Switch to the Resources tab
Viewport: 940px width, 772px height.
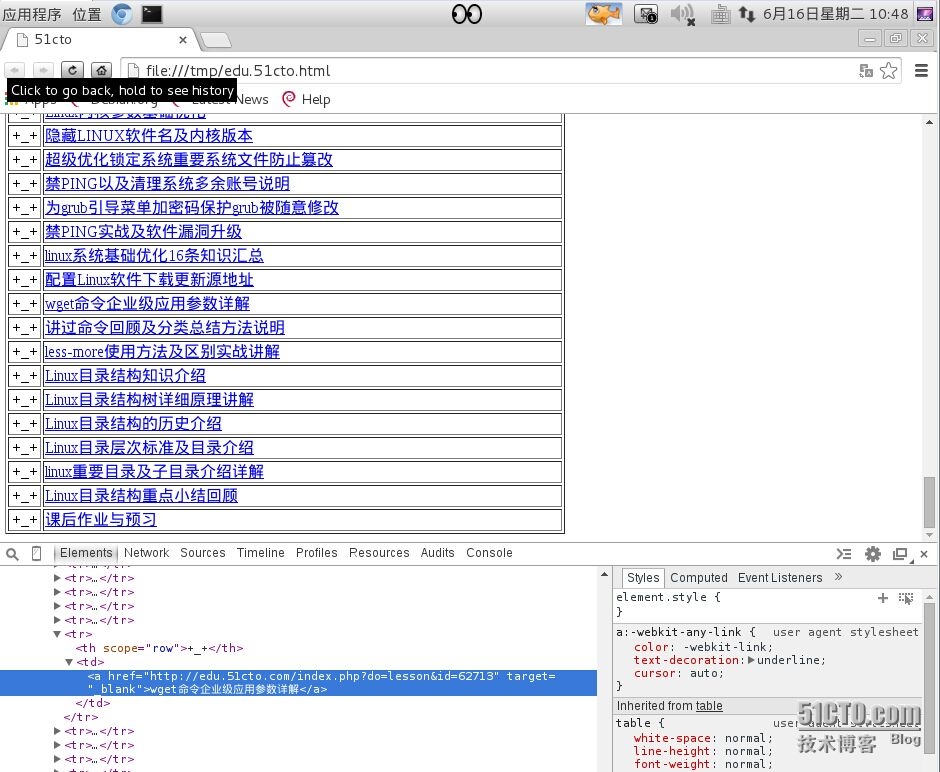379,553
